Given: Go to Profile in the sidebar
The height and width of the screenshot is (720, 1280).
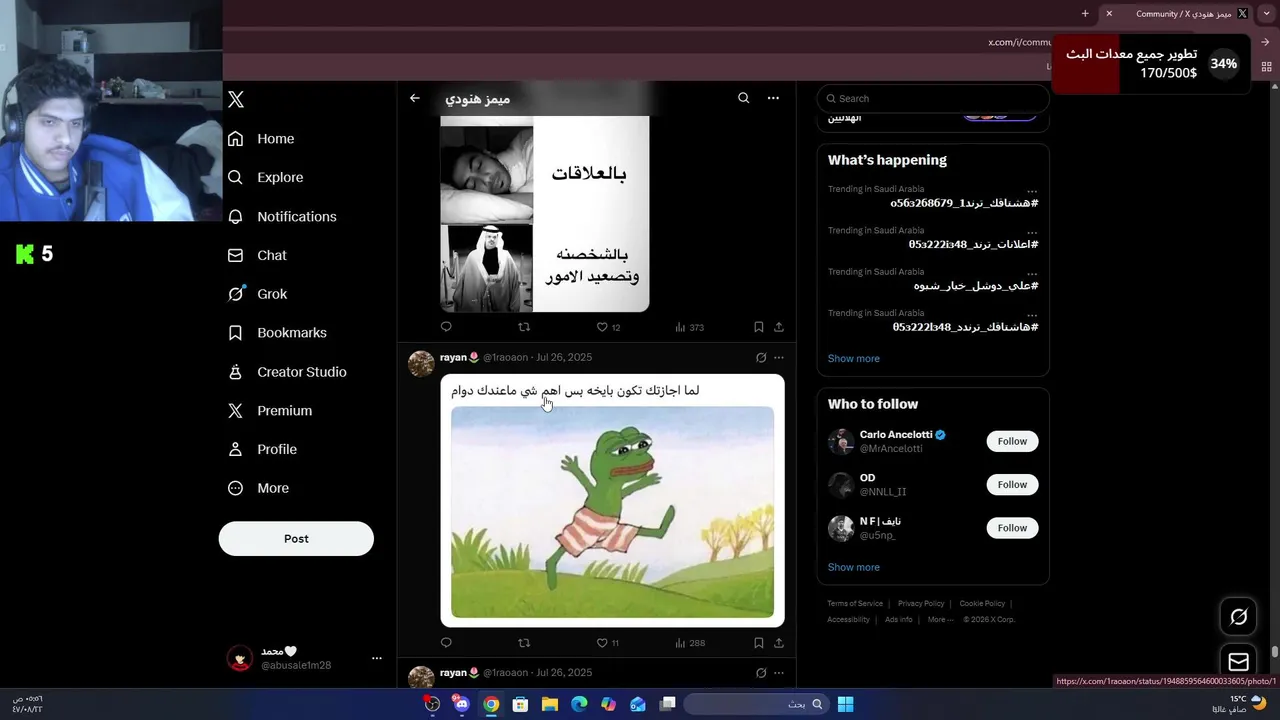Looking at the screenshot, I should coord(262,450).
